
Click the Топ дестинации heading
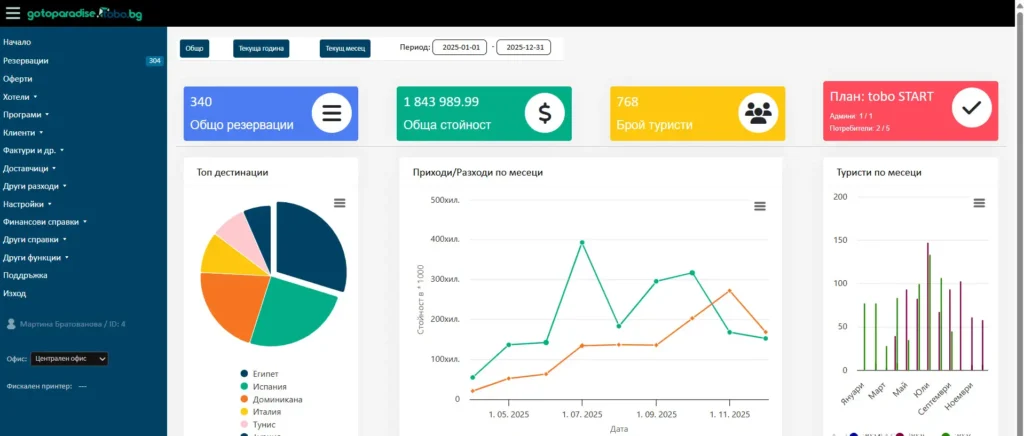(232, 172)
